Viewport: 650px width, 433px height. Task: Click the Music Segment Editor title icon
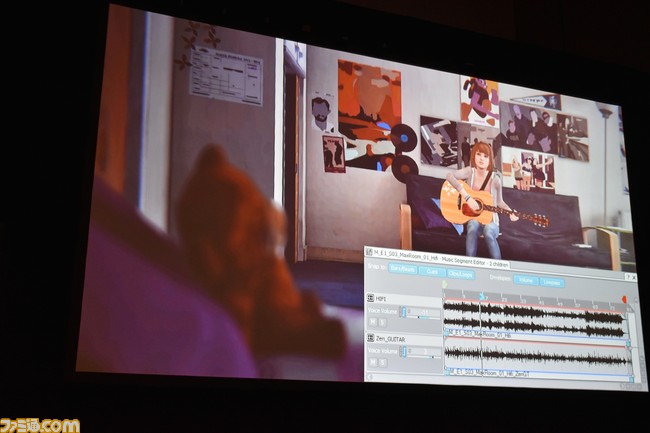pos(369,252)
